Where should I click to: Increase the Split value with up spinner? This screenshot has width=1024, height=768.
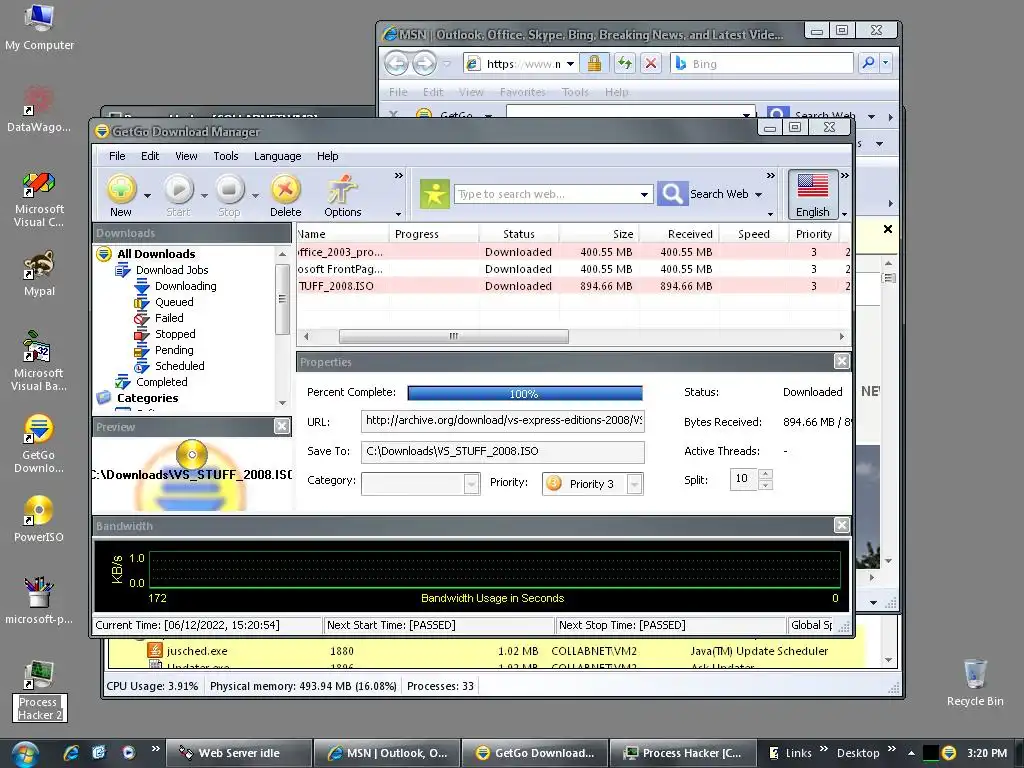click(x=766, y=474)
